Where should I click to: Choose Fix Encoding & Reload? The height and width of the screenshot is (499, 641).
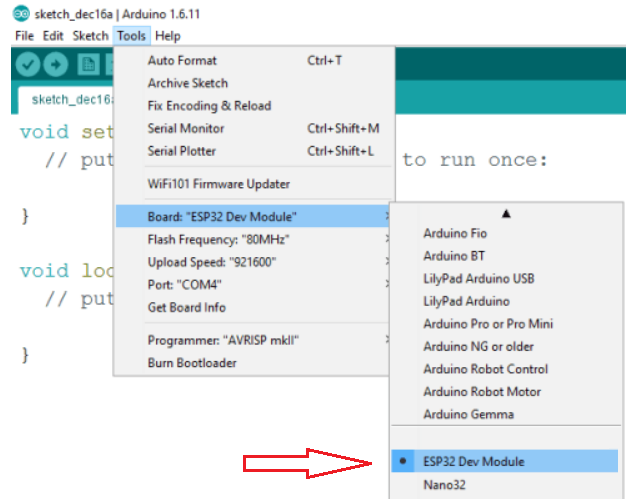253,106
